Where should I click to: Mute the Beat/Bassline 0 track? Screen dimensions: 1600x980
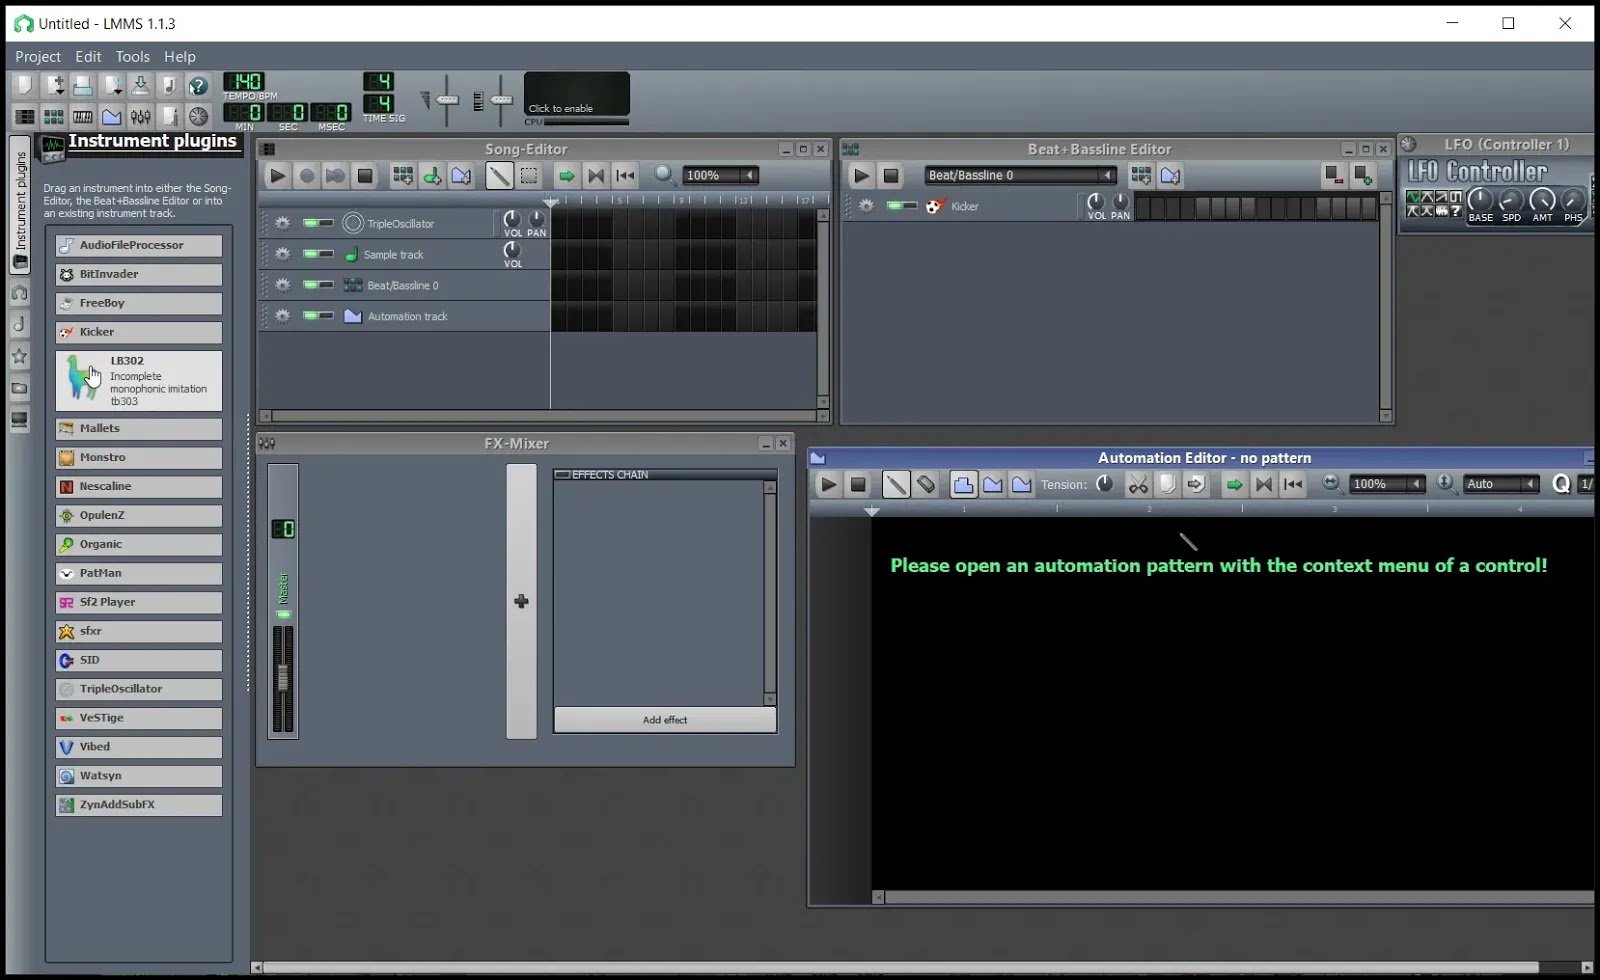click(x=310, y=285)
